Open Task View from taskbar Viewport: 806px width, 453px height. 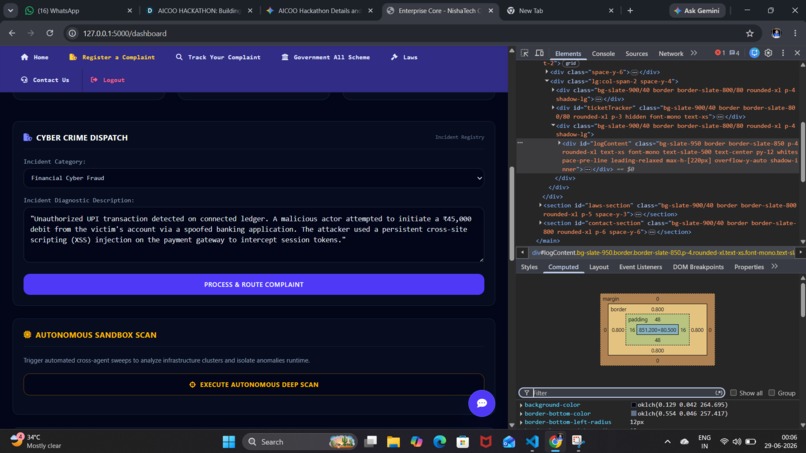(x=370, y=442)
